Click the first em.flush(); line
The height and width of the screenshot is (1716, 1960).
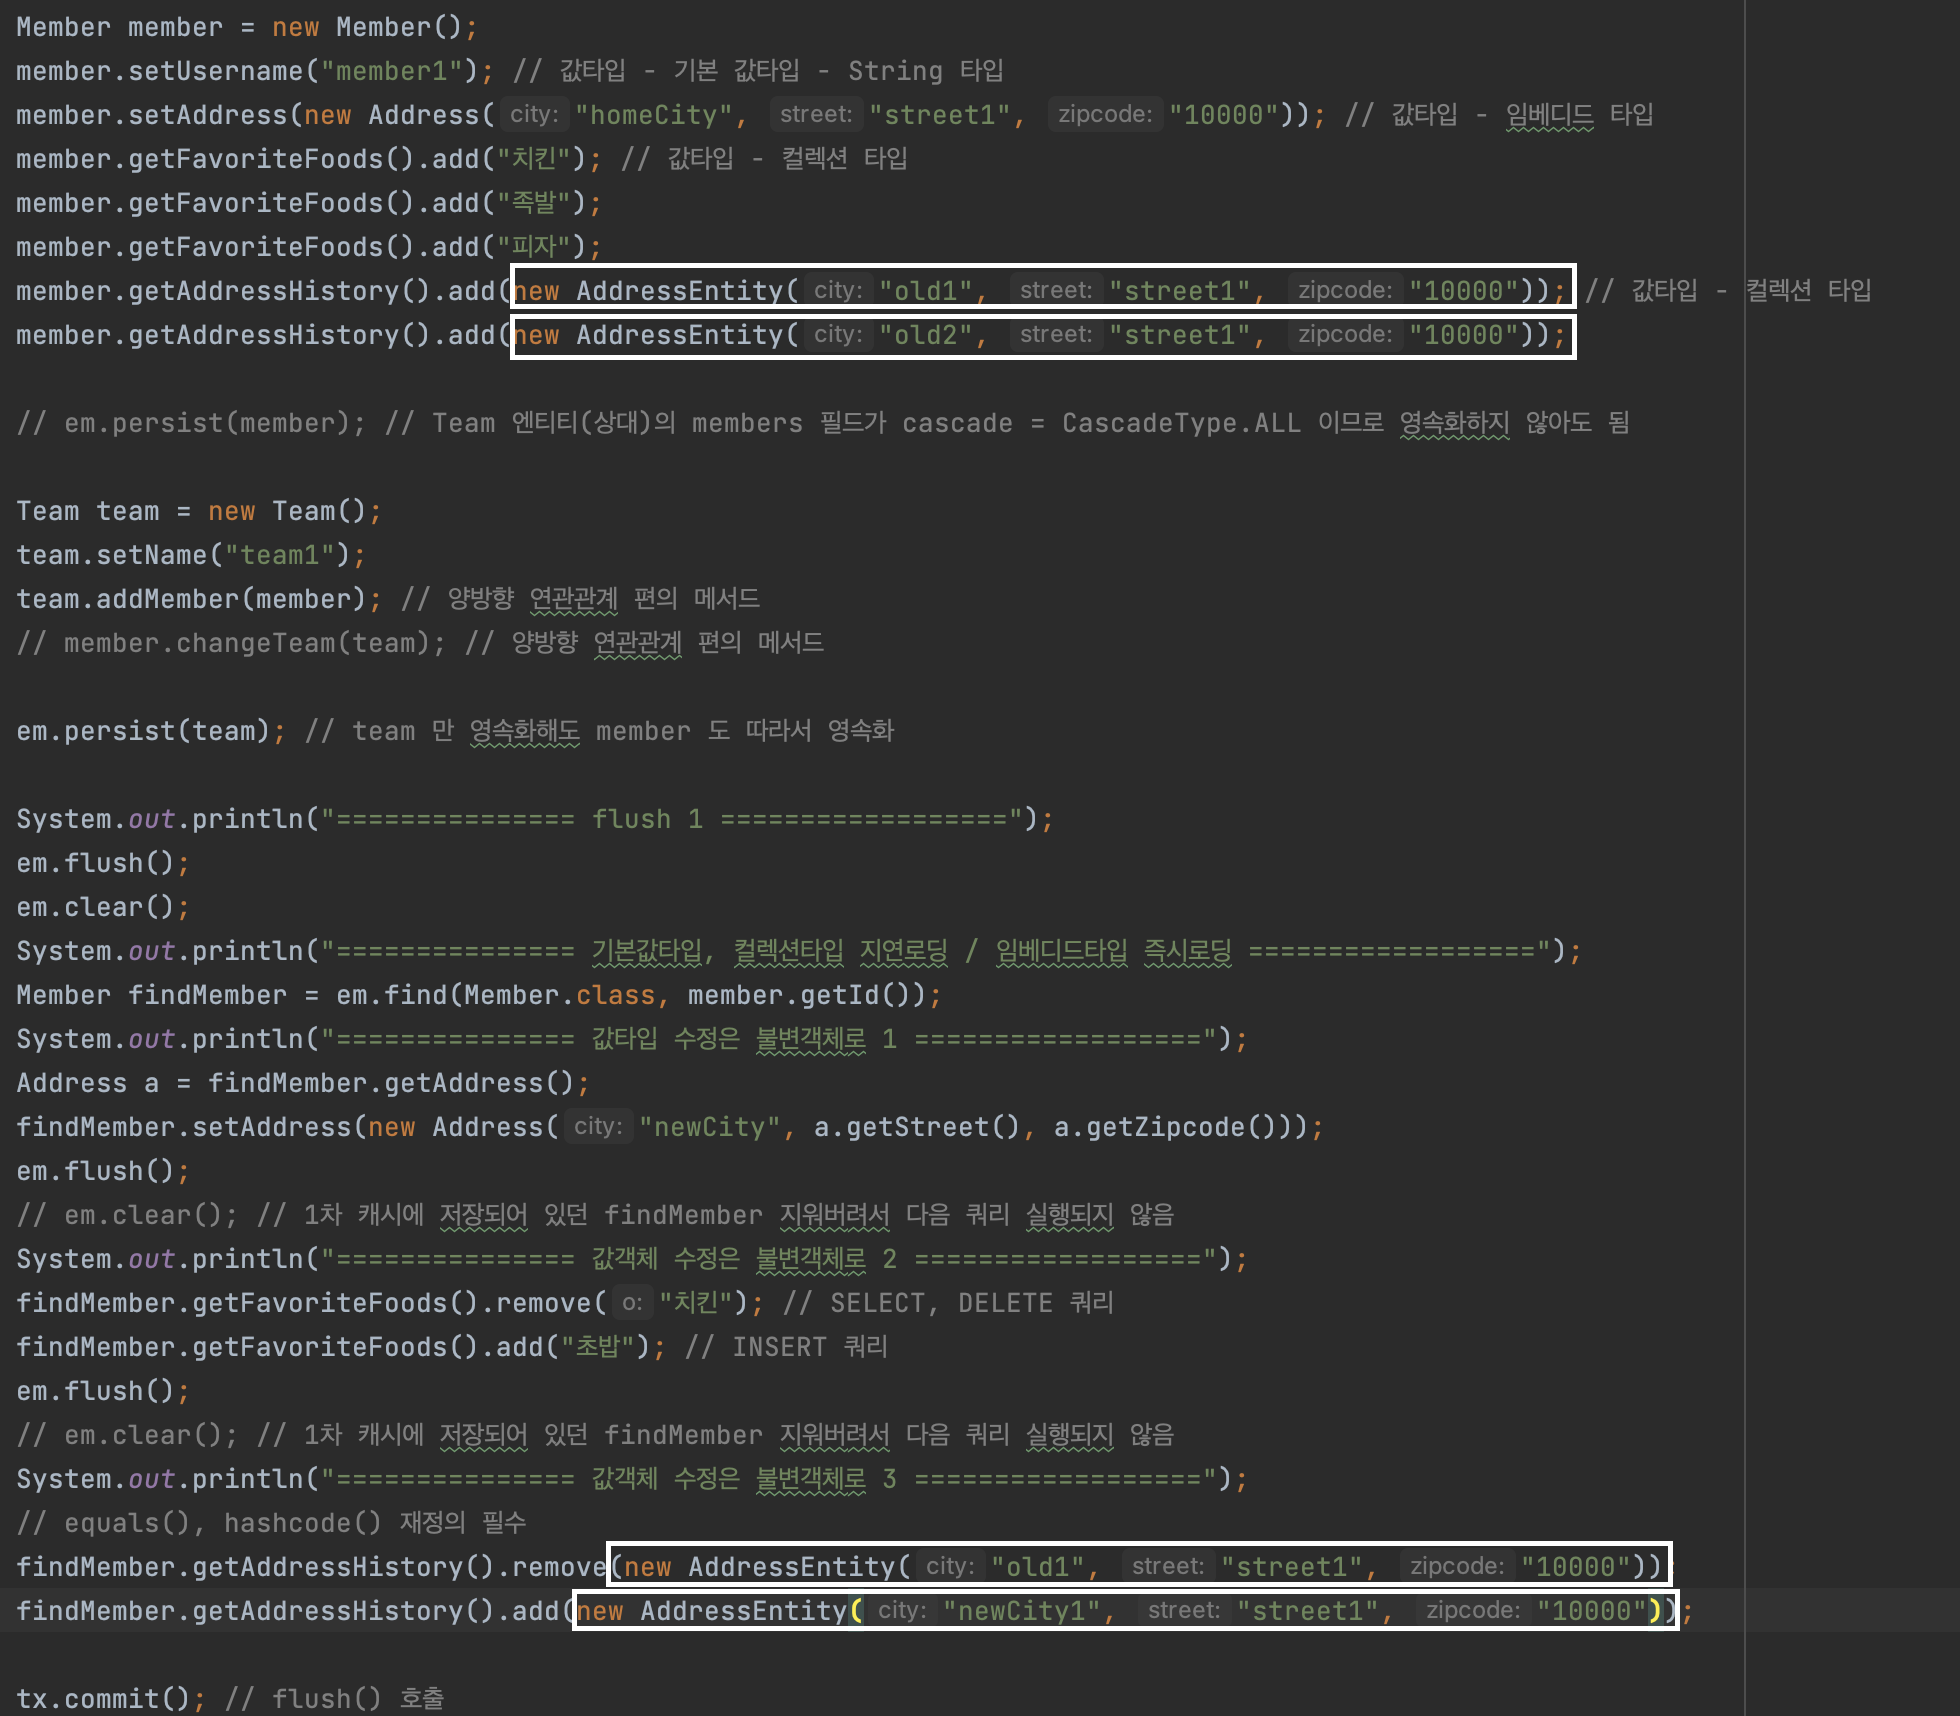pos(103,863)
